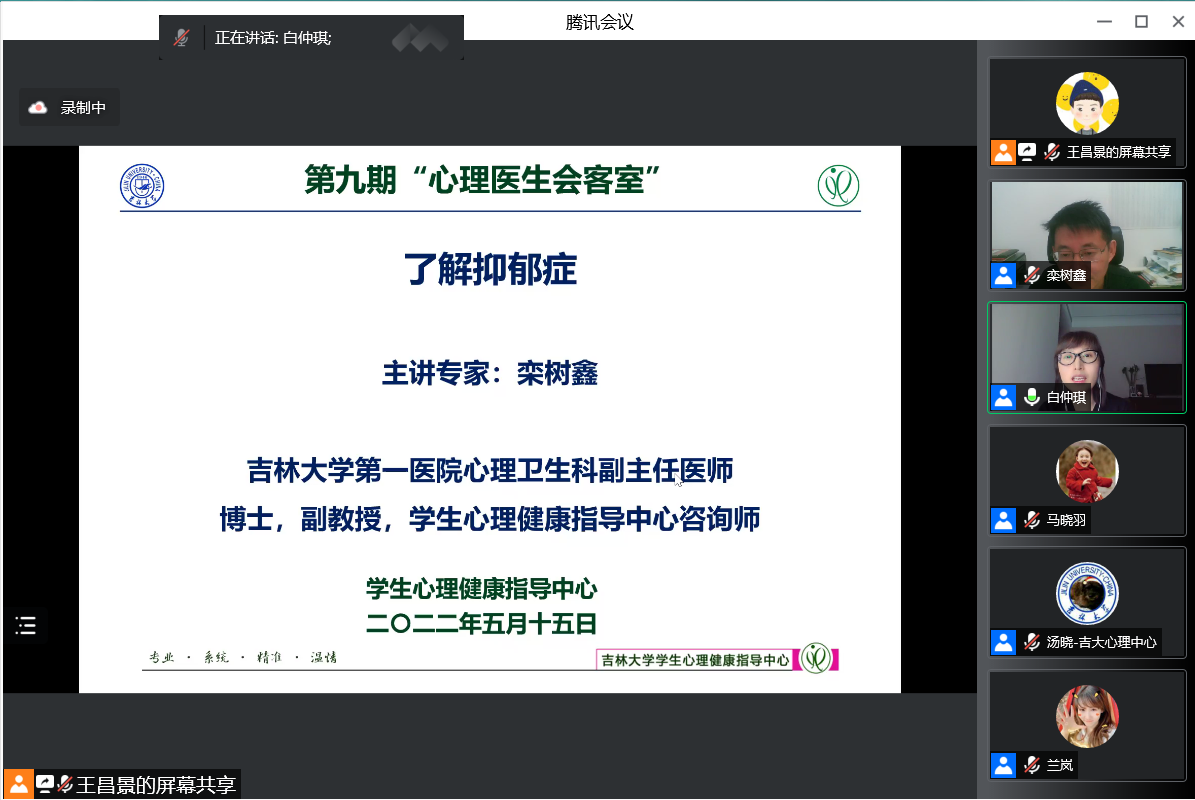Click the blue user icon in 兰岚's tile
The height and width of the screenshot is (800, 1195).
(1003, 765)
